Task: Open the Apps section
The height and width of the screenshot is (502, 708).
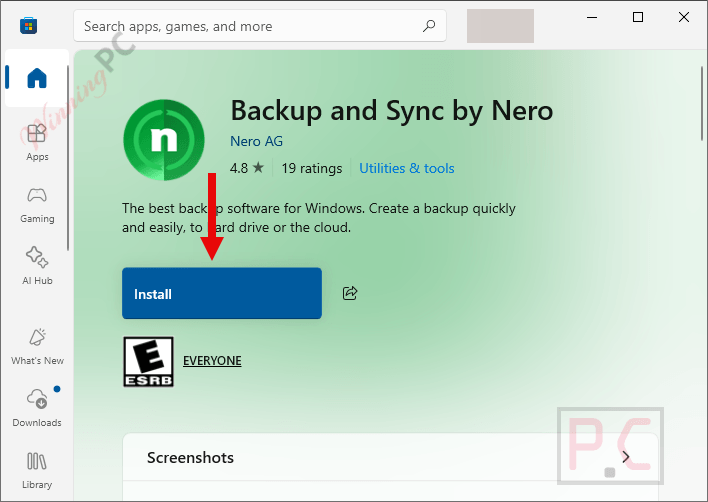Action: click(37, 143)
